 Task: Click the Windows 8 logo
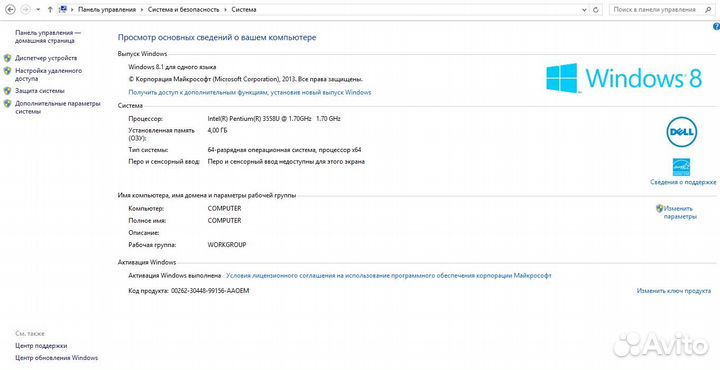click(624, 78)
